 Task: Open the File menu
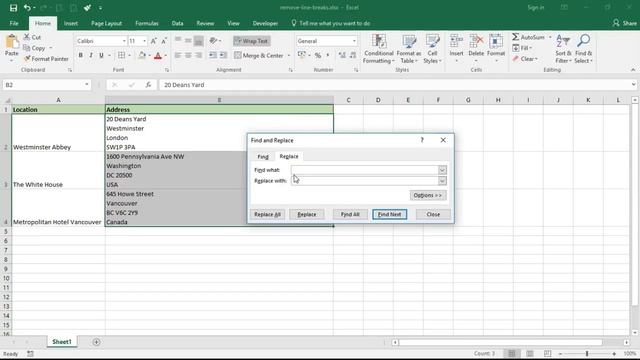click(x=14, y=24)
